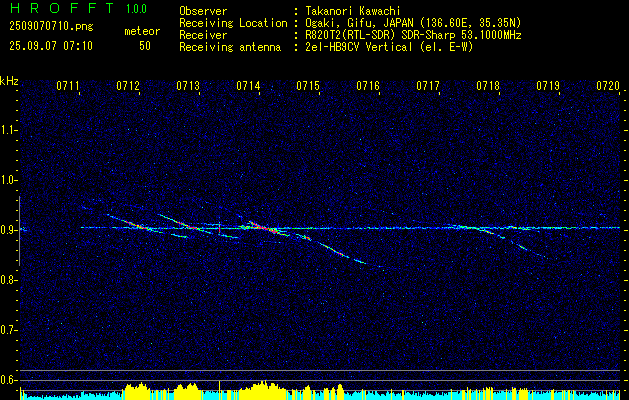Select the 0.7 kHz axis label
This screenshot has width=629, height=400.
click(x=8, y=330)
